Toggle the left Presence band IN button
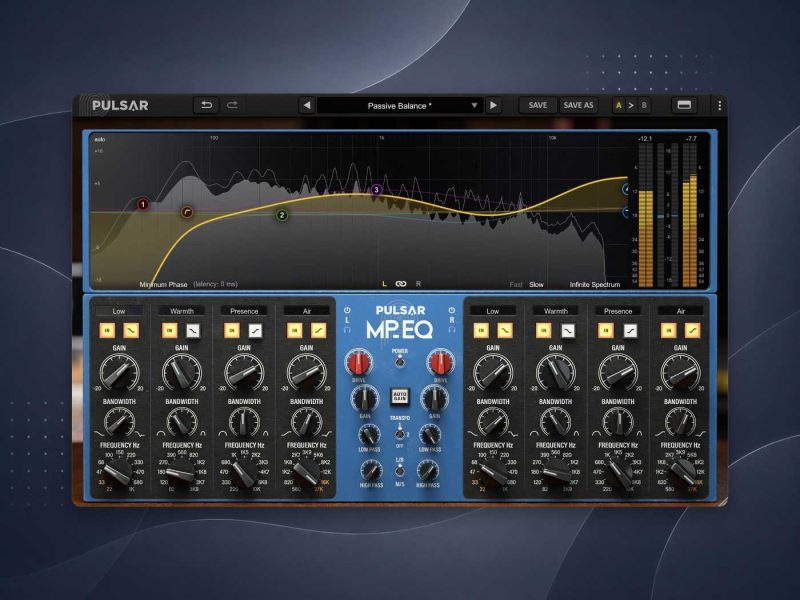Image resolution: width=800 pixels, height=600 pixels. pyautogui.click(x=232, y=330)
